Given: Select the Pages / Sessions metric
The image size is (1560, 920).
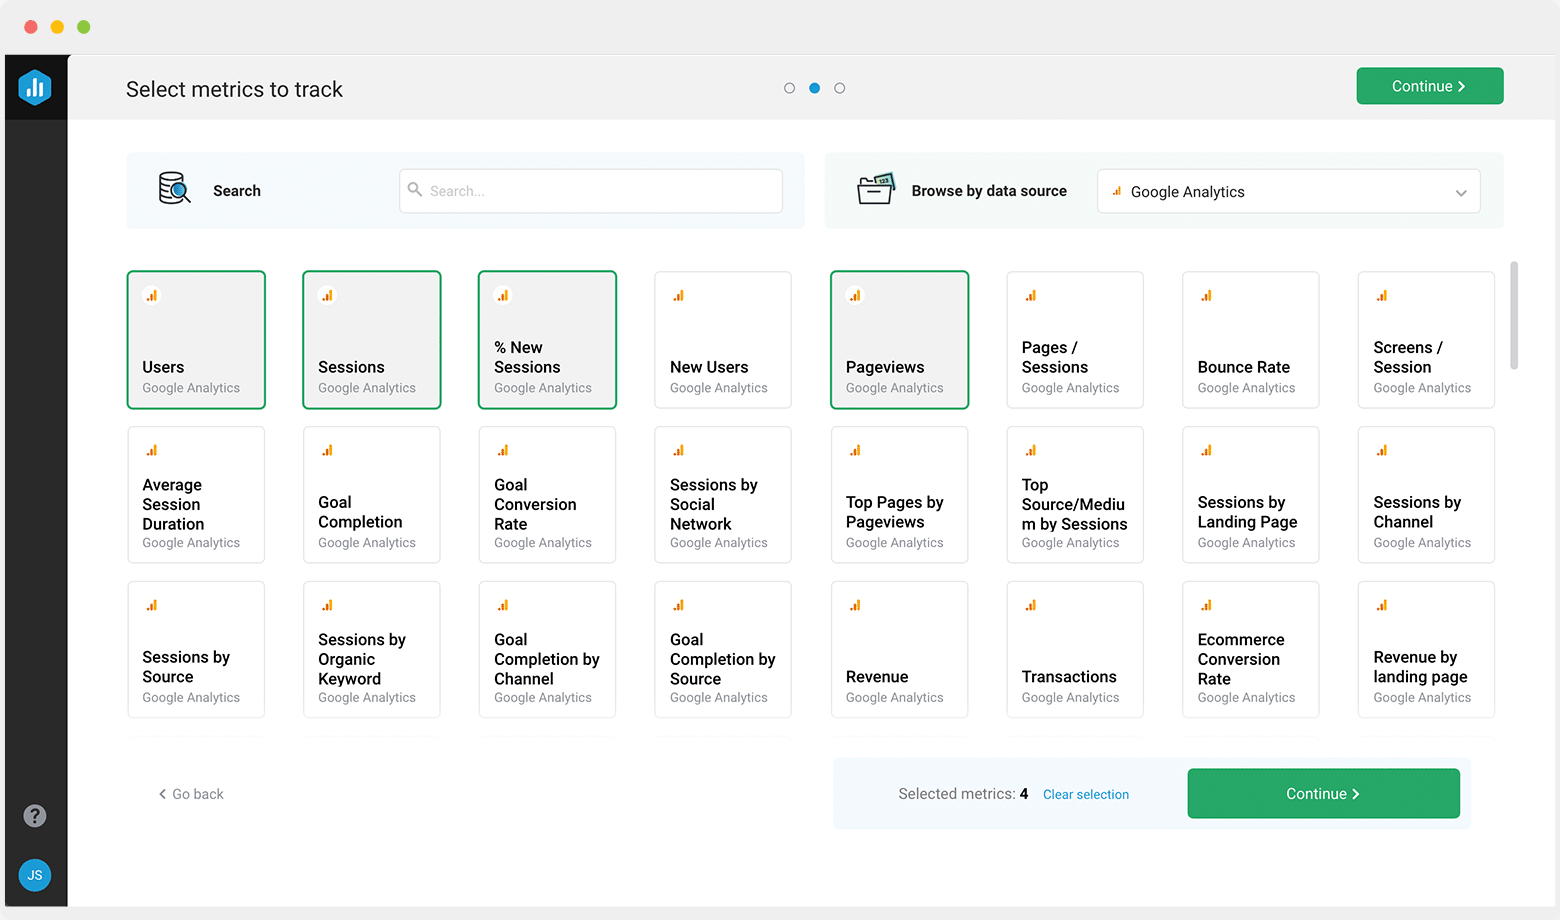Looking at the screenshot, I should (1075, 340).
